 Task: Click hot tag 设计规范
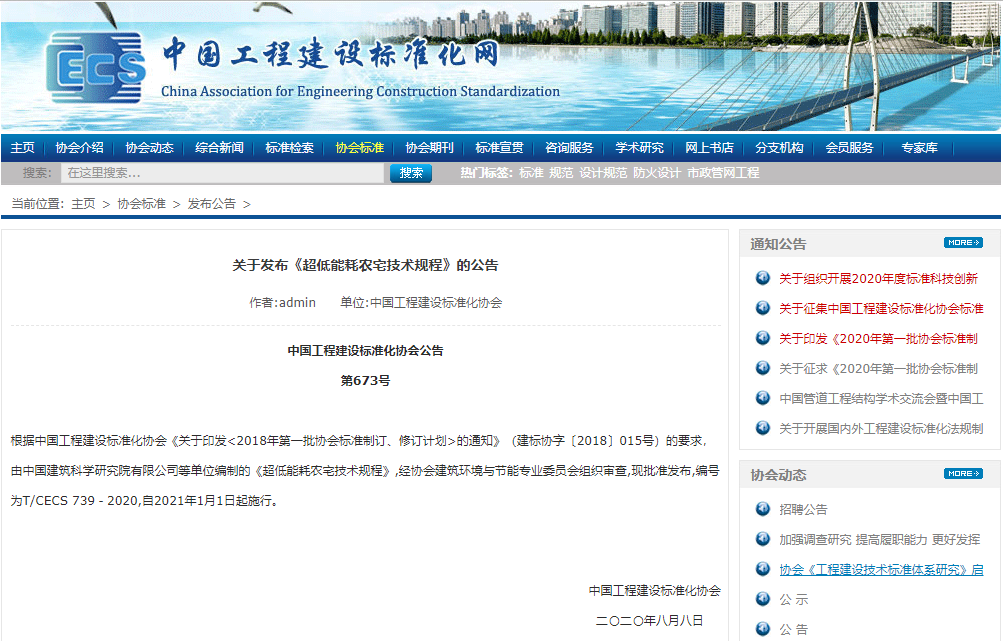[x=603, y=173]
